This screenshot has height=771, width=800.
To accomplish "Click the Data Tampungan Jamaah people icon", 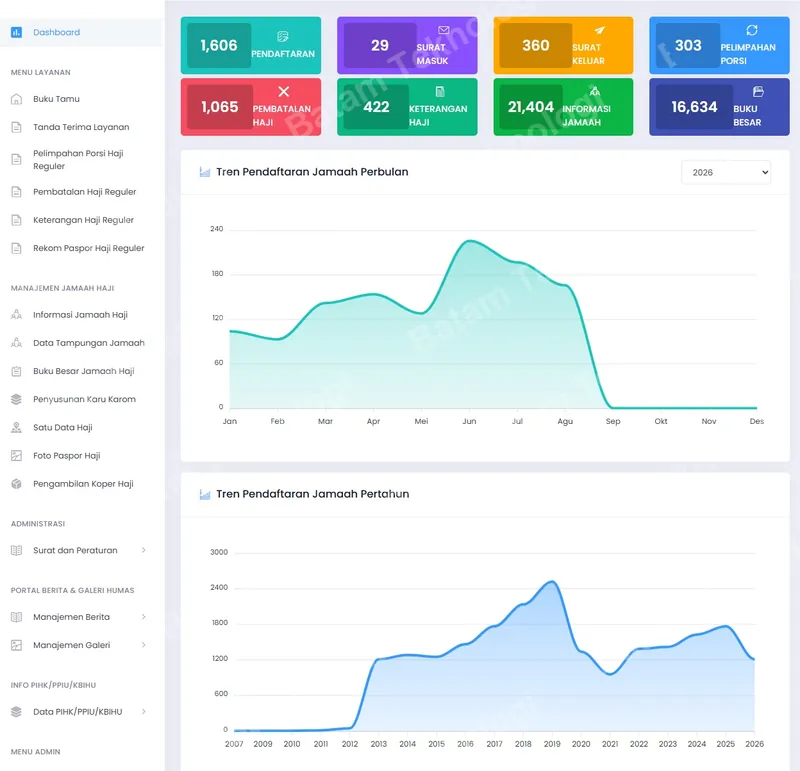I will point(16,343).
